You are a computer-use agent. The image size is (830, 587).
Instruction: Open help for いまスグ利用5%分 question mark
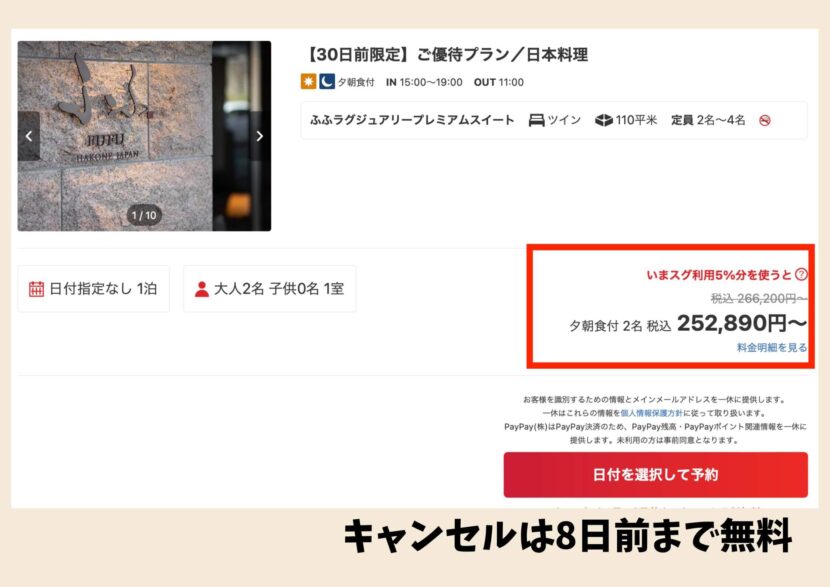[x=801, y=274]
